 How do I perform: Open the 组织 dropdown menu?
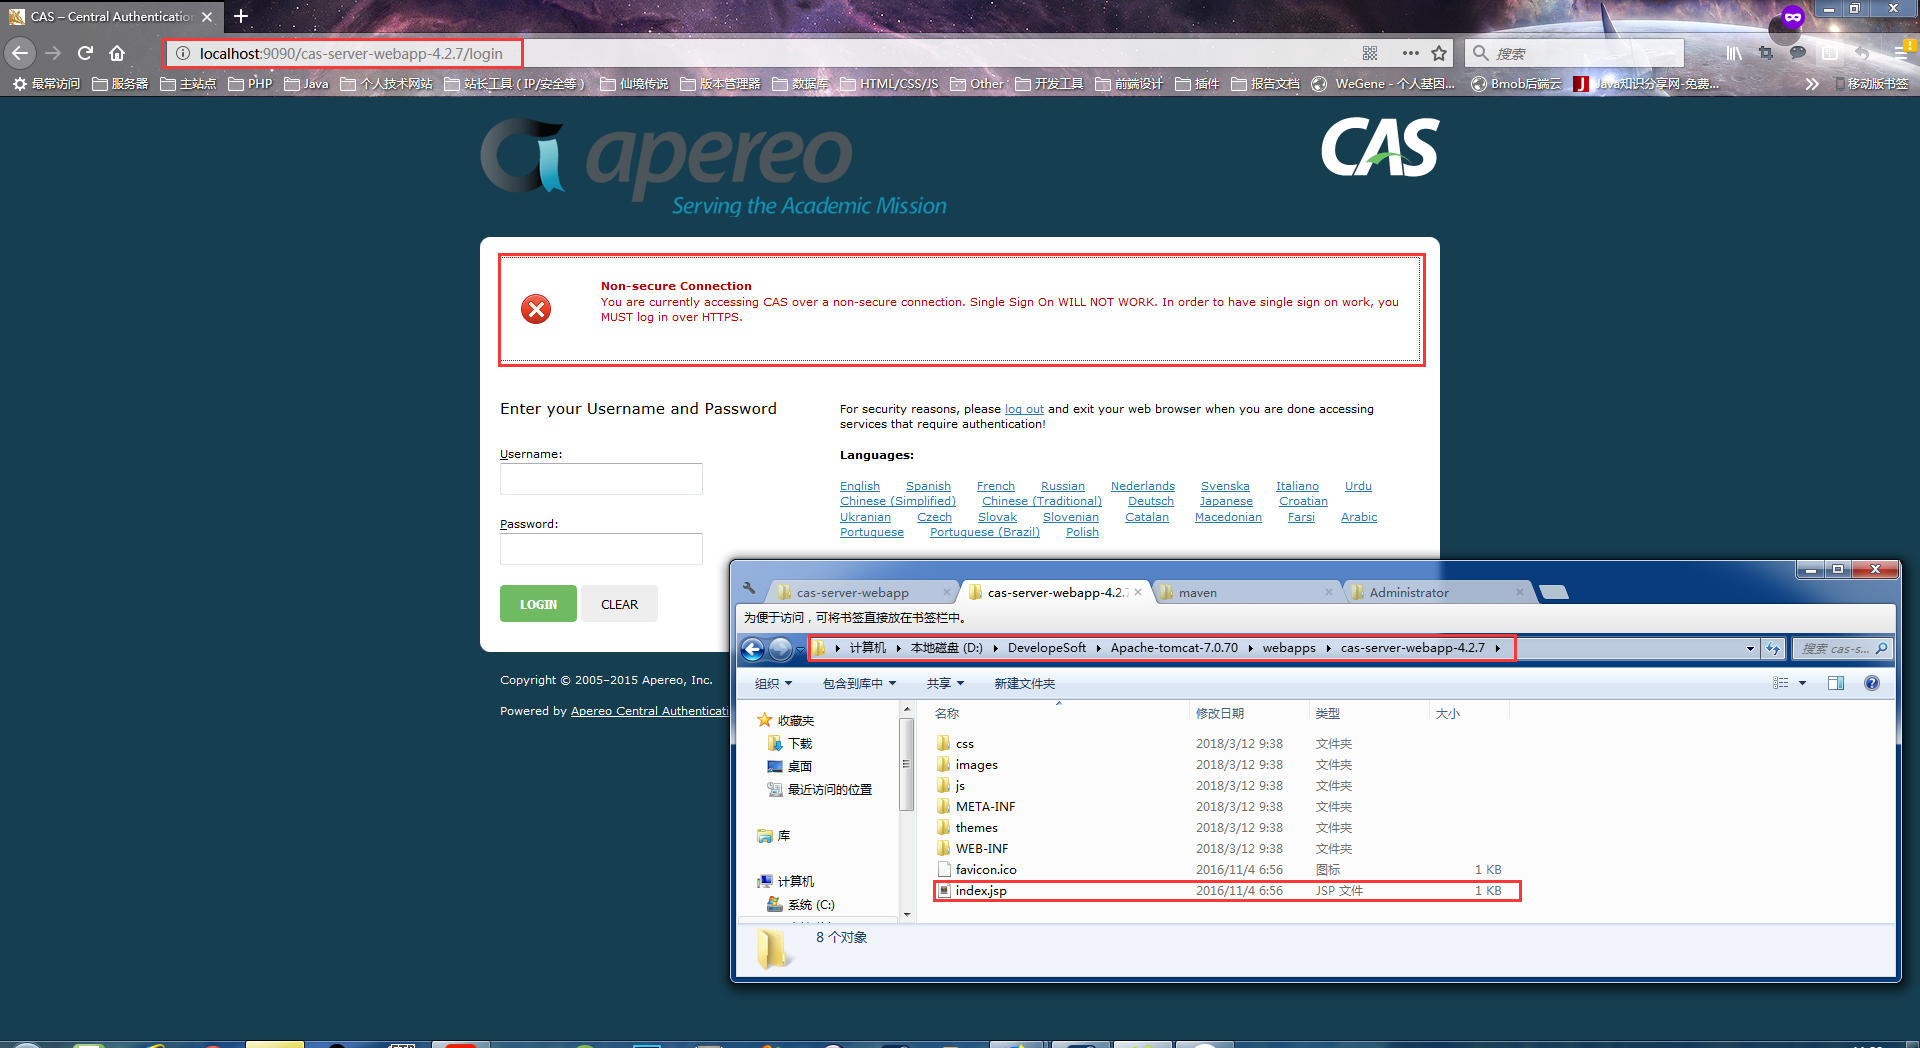click(773, 683)
